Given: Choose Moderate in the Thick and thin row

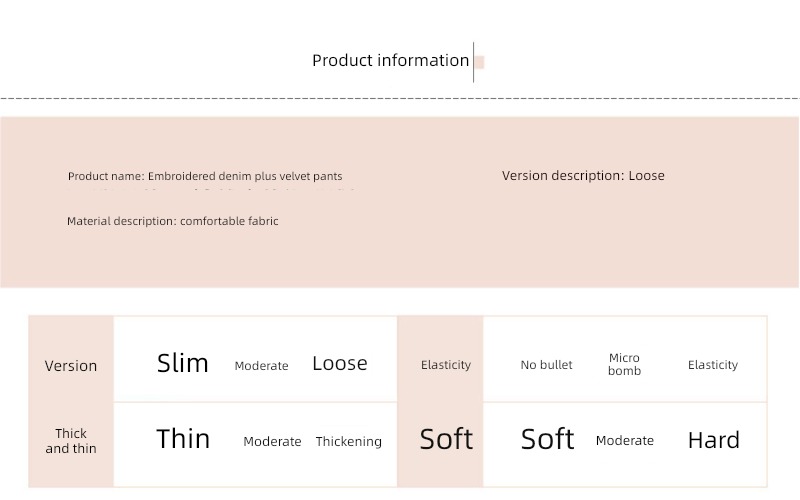Looking at the screenshot, I should click(272, 441).
